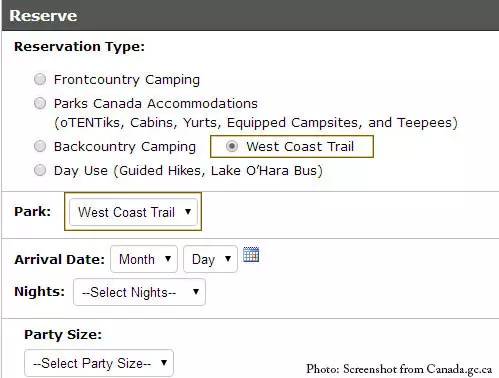Viewport: 499px width, 378px height.
Task: Expand the Month dropdown for arrival date
Action: 144,259
